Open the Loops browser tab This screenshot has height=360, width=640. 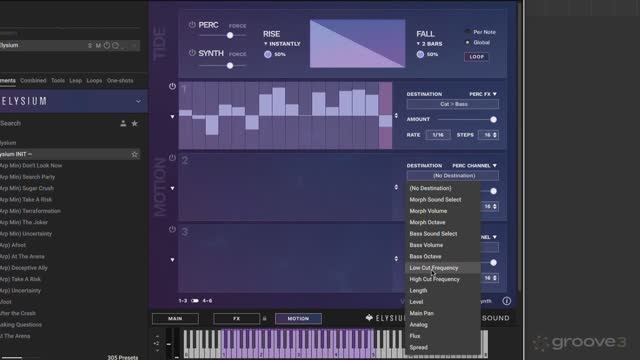pyautogui.click(x=94, y=81)
